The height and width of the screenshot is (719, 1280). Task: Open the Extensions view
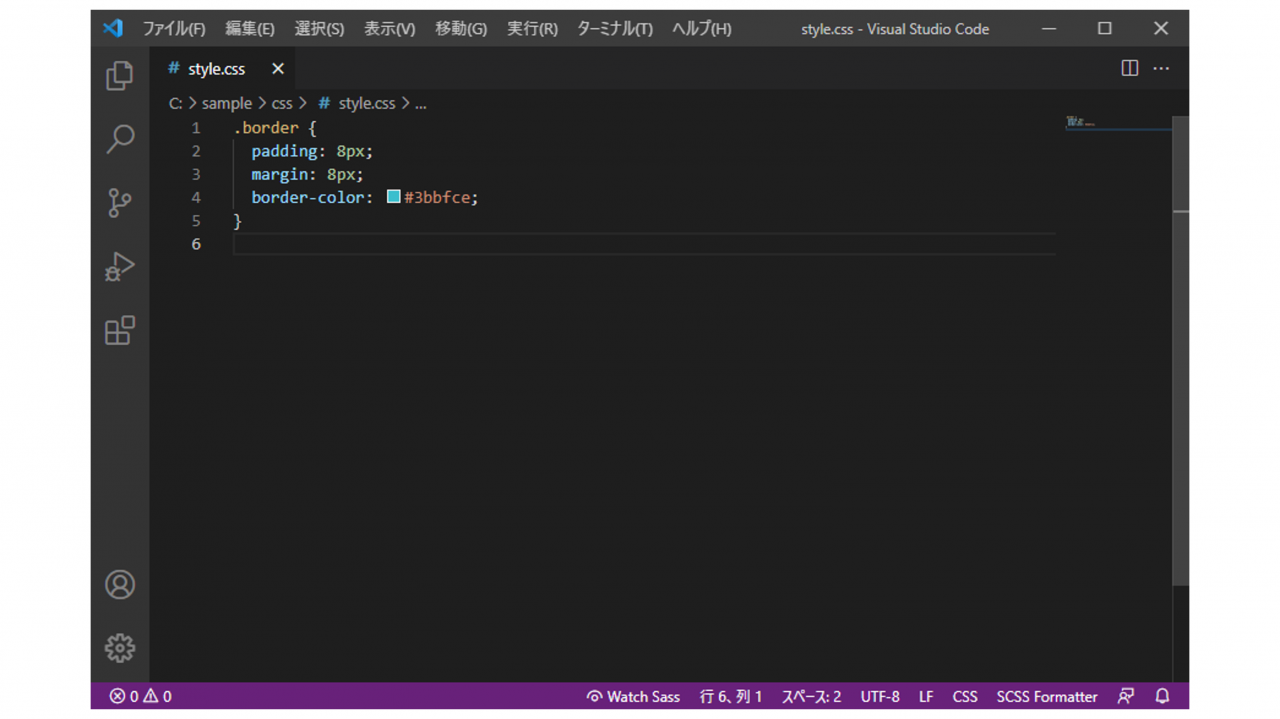[120, 330]
